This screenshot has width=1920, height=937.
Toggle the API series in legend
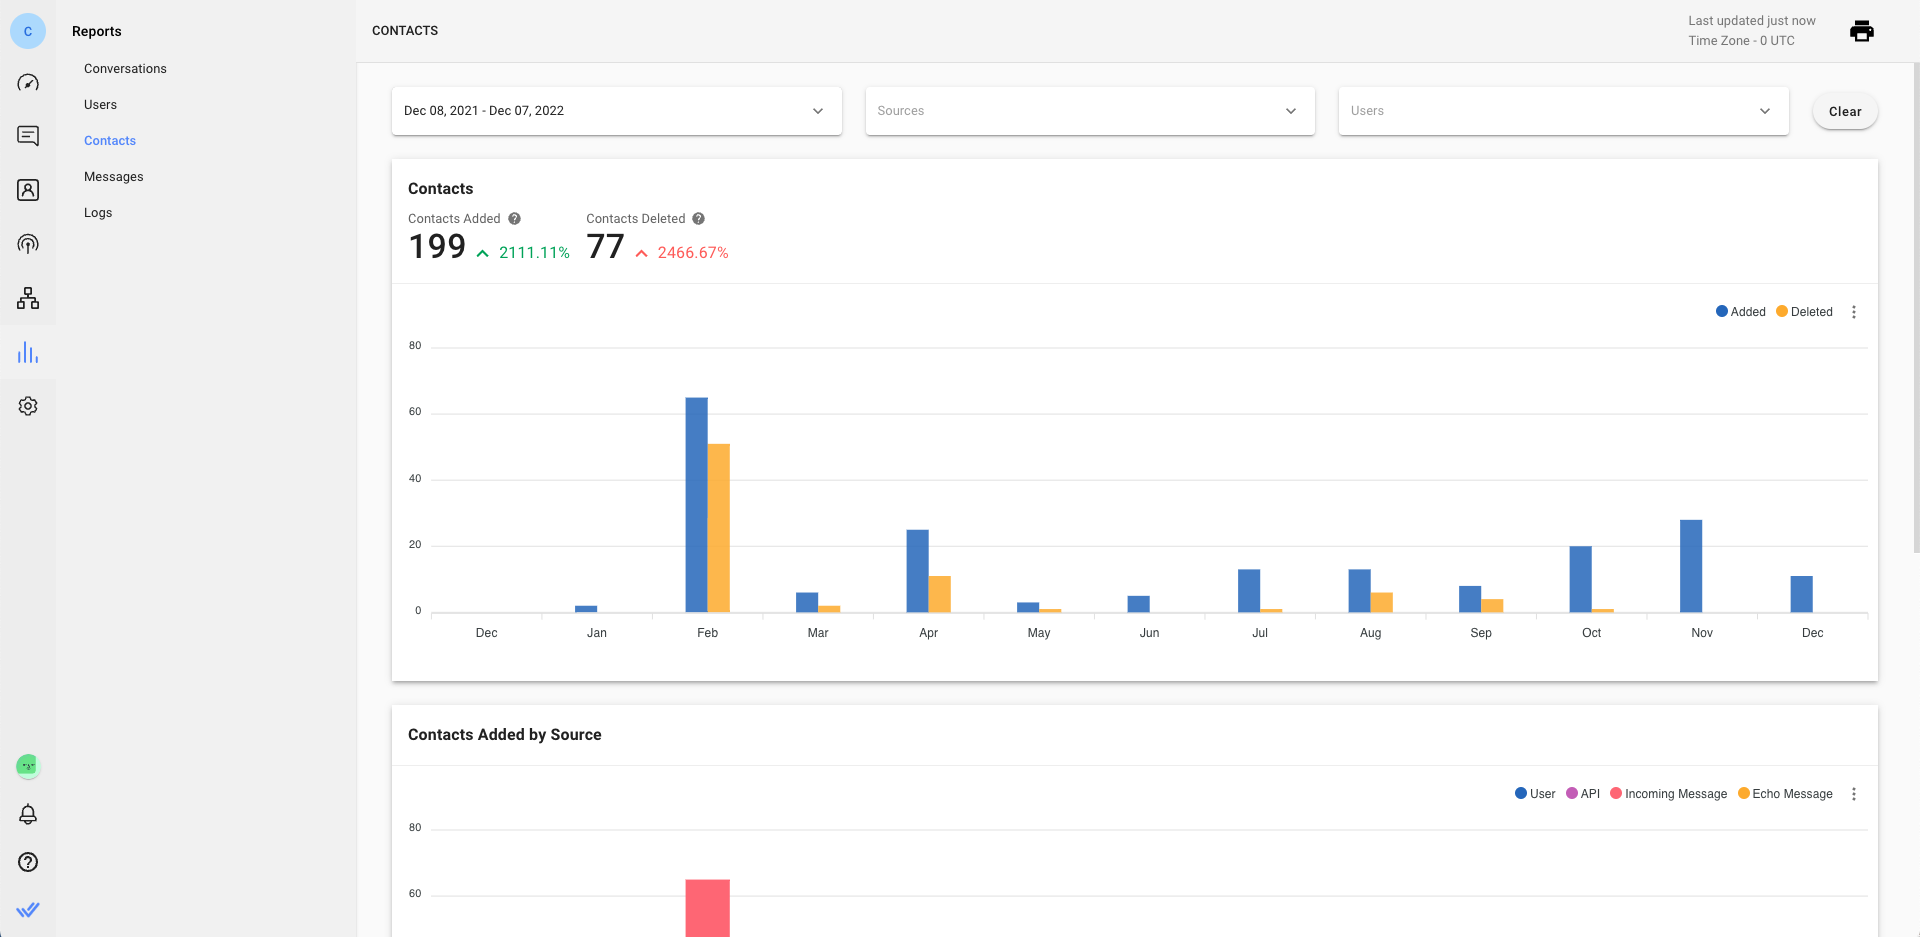[x=1583, y=794]
